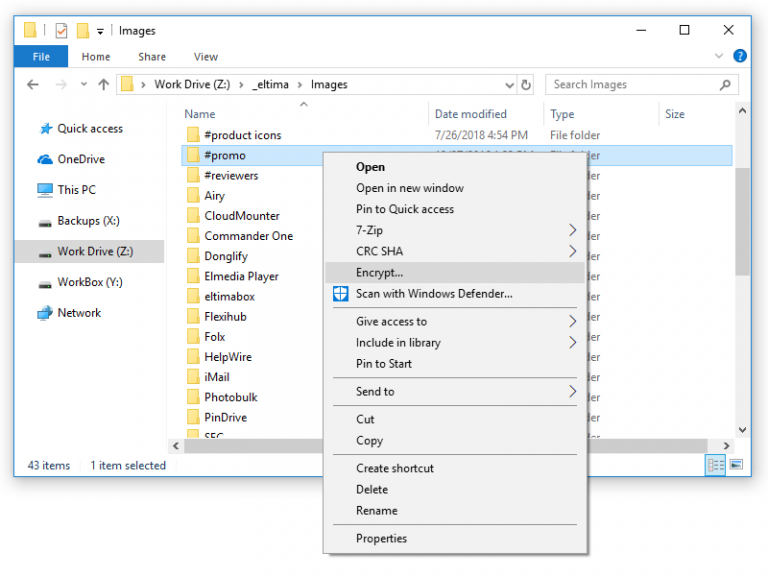The width and height of the screenshot is (768, 576).
Task: Click the Help question mark icon
Action: [x=740, y=56]
